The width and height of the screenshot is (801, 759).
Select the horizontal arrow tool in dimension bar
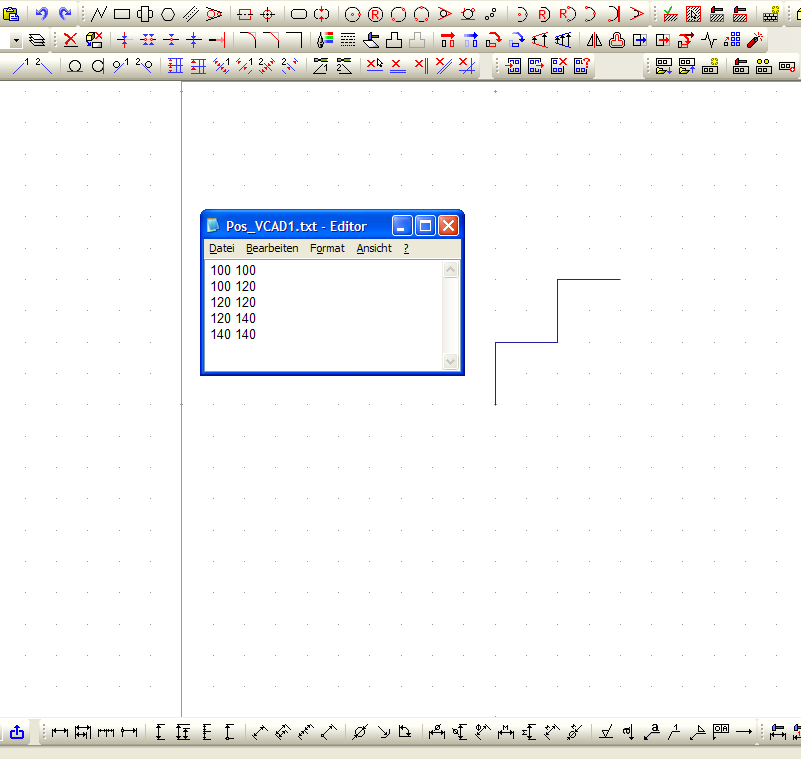click(744, 732)
